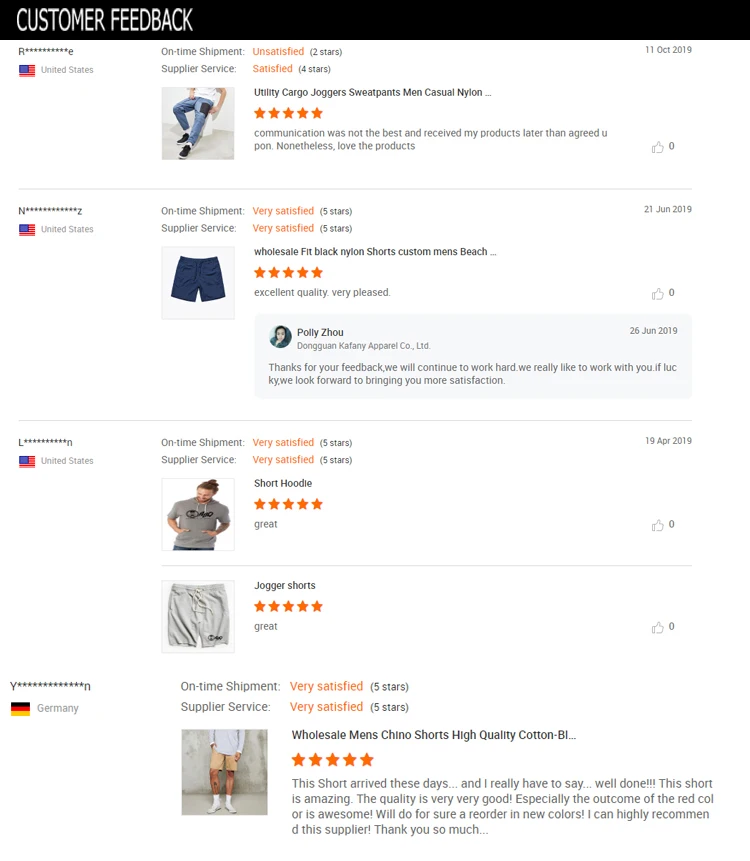Click United States flag beside R**********e

[27, 70]
